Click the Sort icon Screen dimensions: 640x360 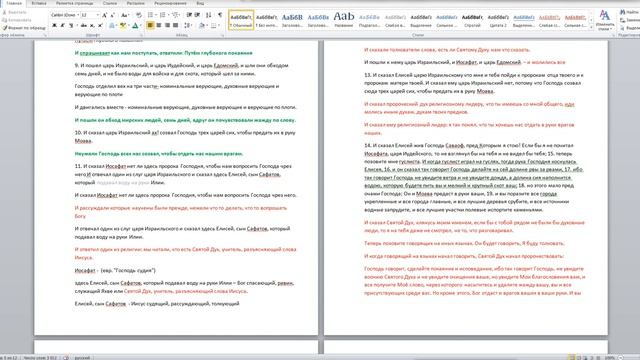pyautogui.click(x=209, y=15)
